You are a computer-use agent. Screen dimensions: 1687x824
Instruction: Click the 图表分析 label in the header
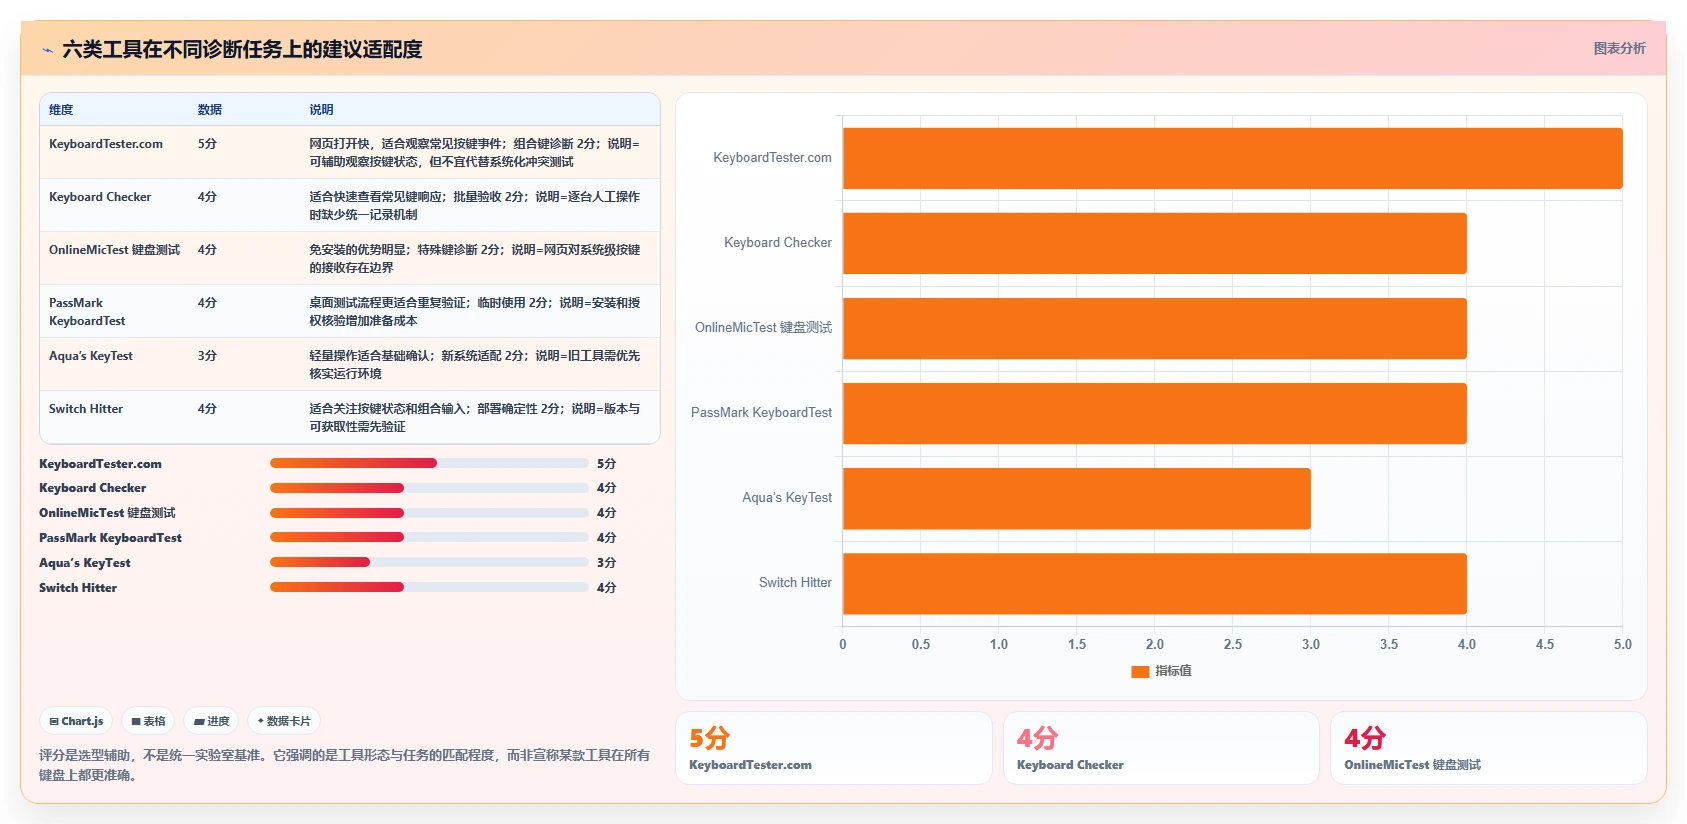pos(1619,48)
